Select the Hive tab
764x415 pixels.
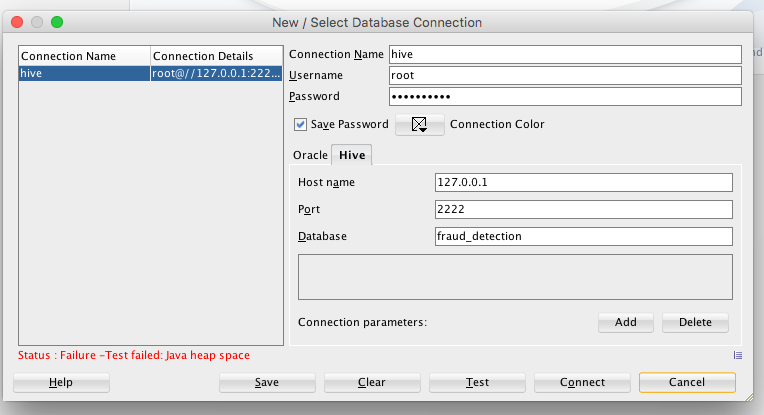coord(352,155)
